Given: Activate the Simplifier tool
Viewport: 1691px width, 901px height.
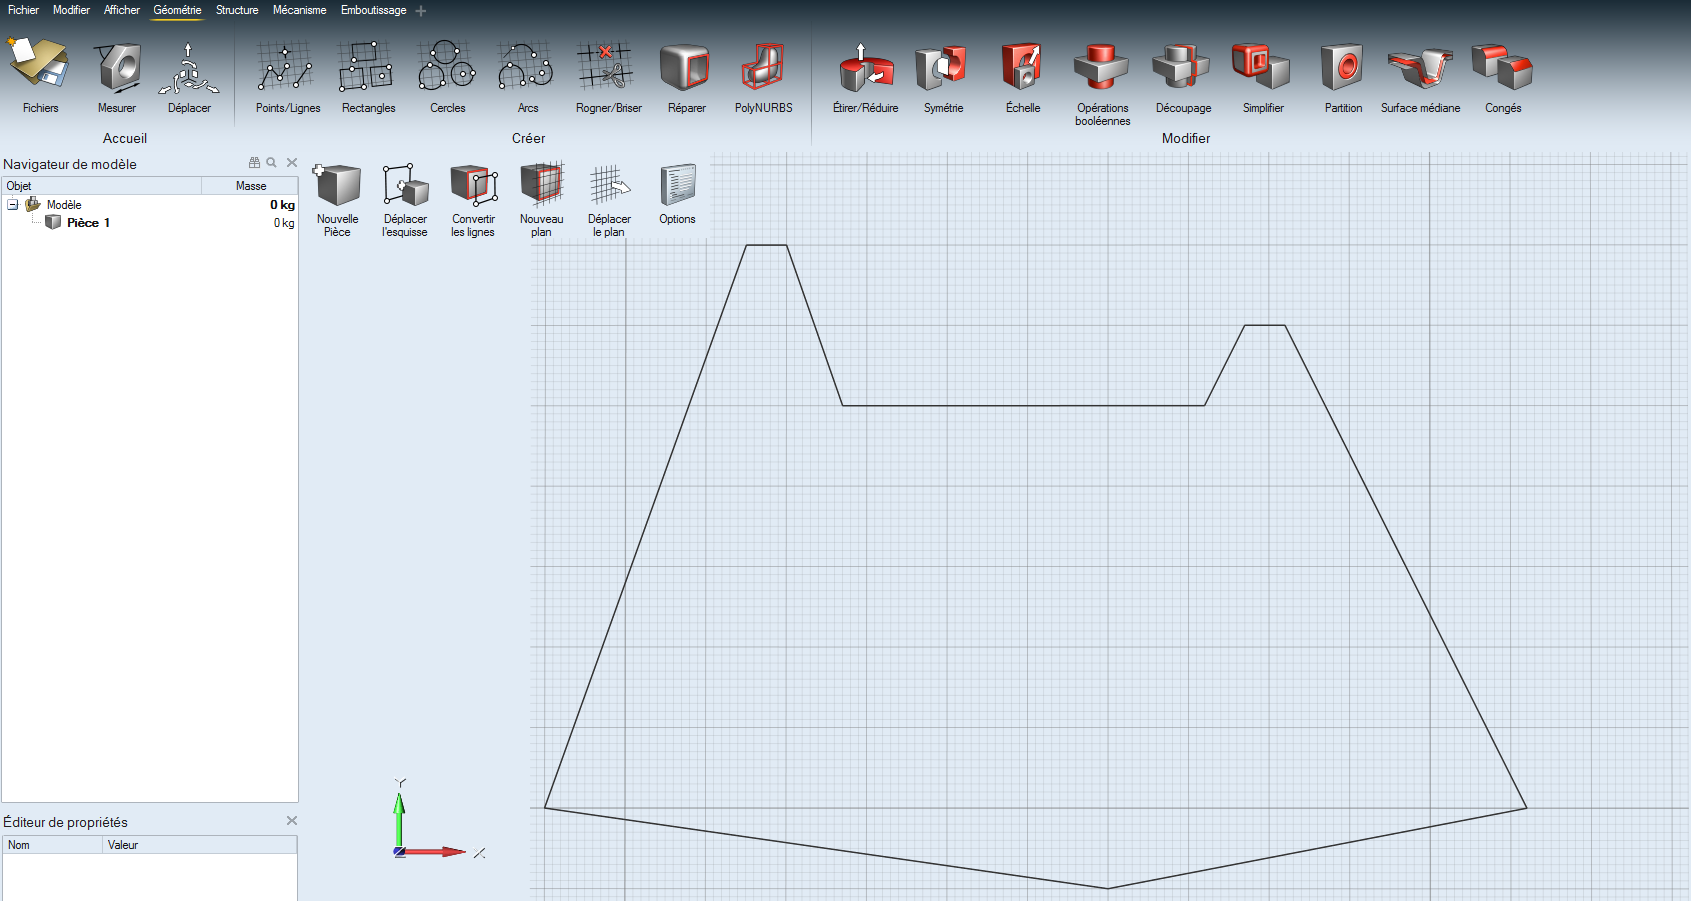Looking at the screenshot, I should [x=1262, y=67].
